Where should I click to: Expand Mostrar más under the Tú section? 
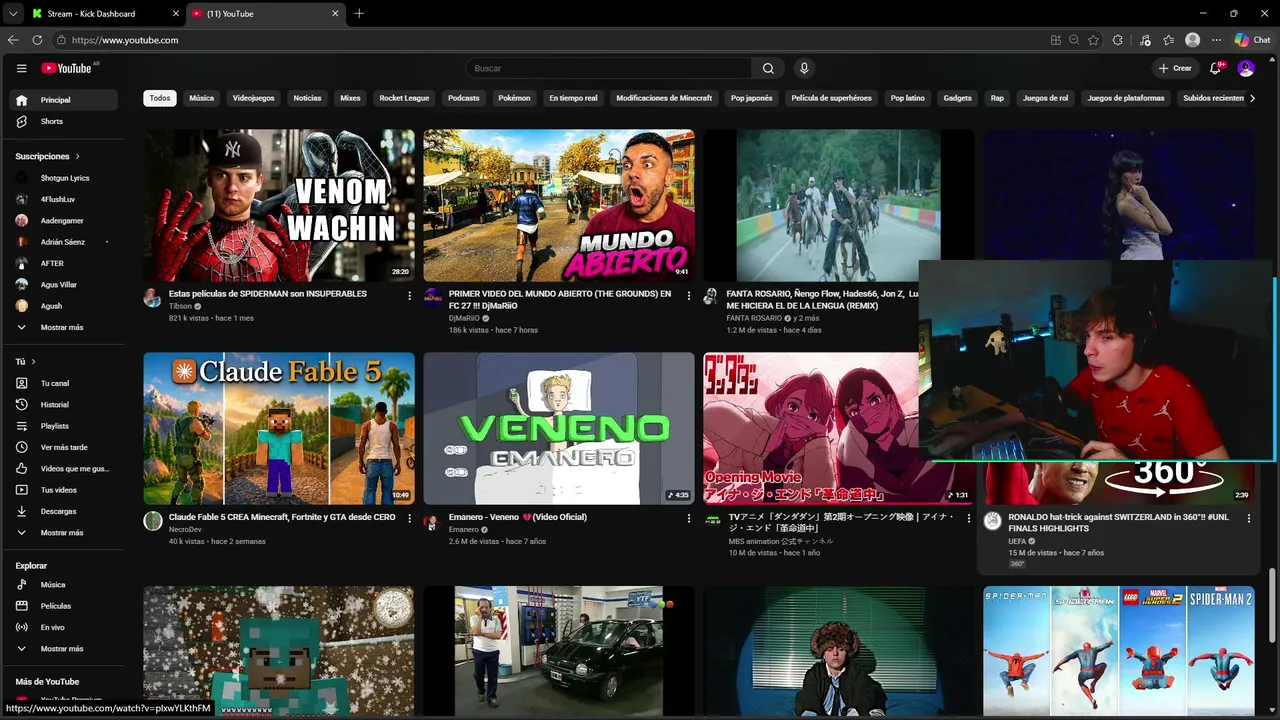pos(65,533)
